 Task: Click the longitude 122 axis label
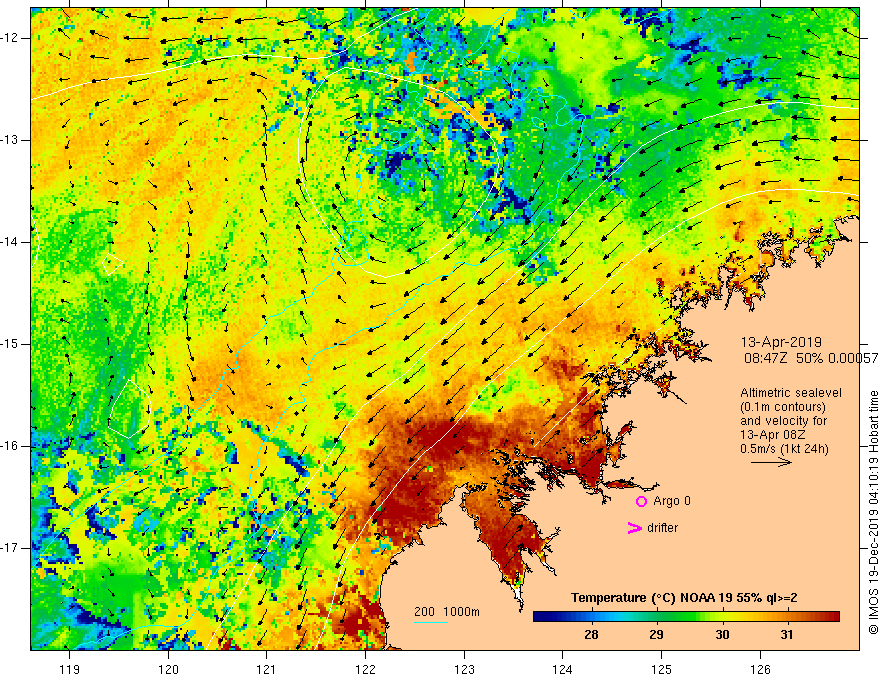[x=365, y=670]
